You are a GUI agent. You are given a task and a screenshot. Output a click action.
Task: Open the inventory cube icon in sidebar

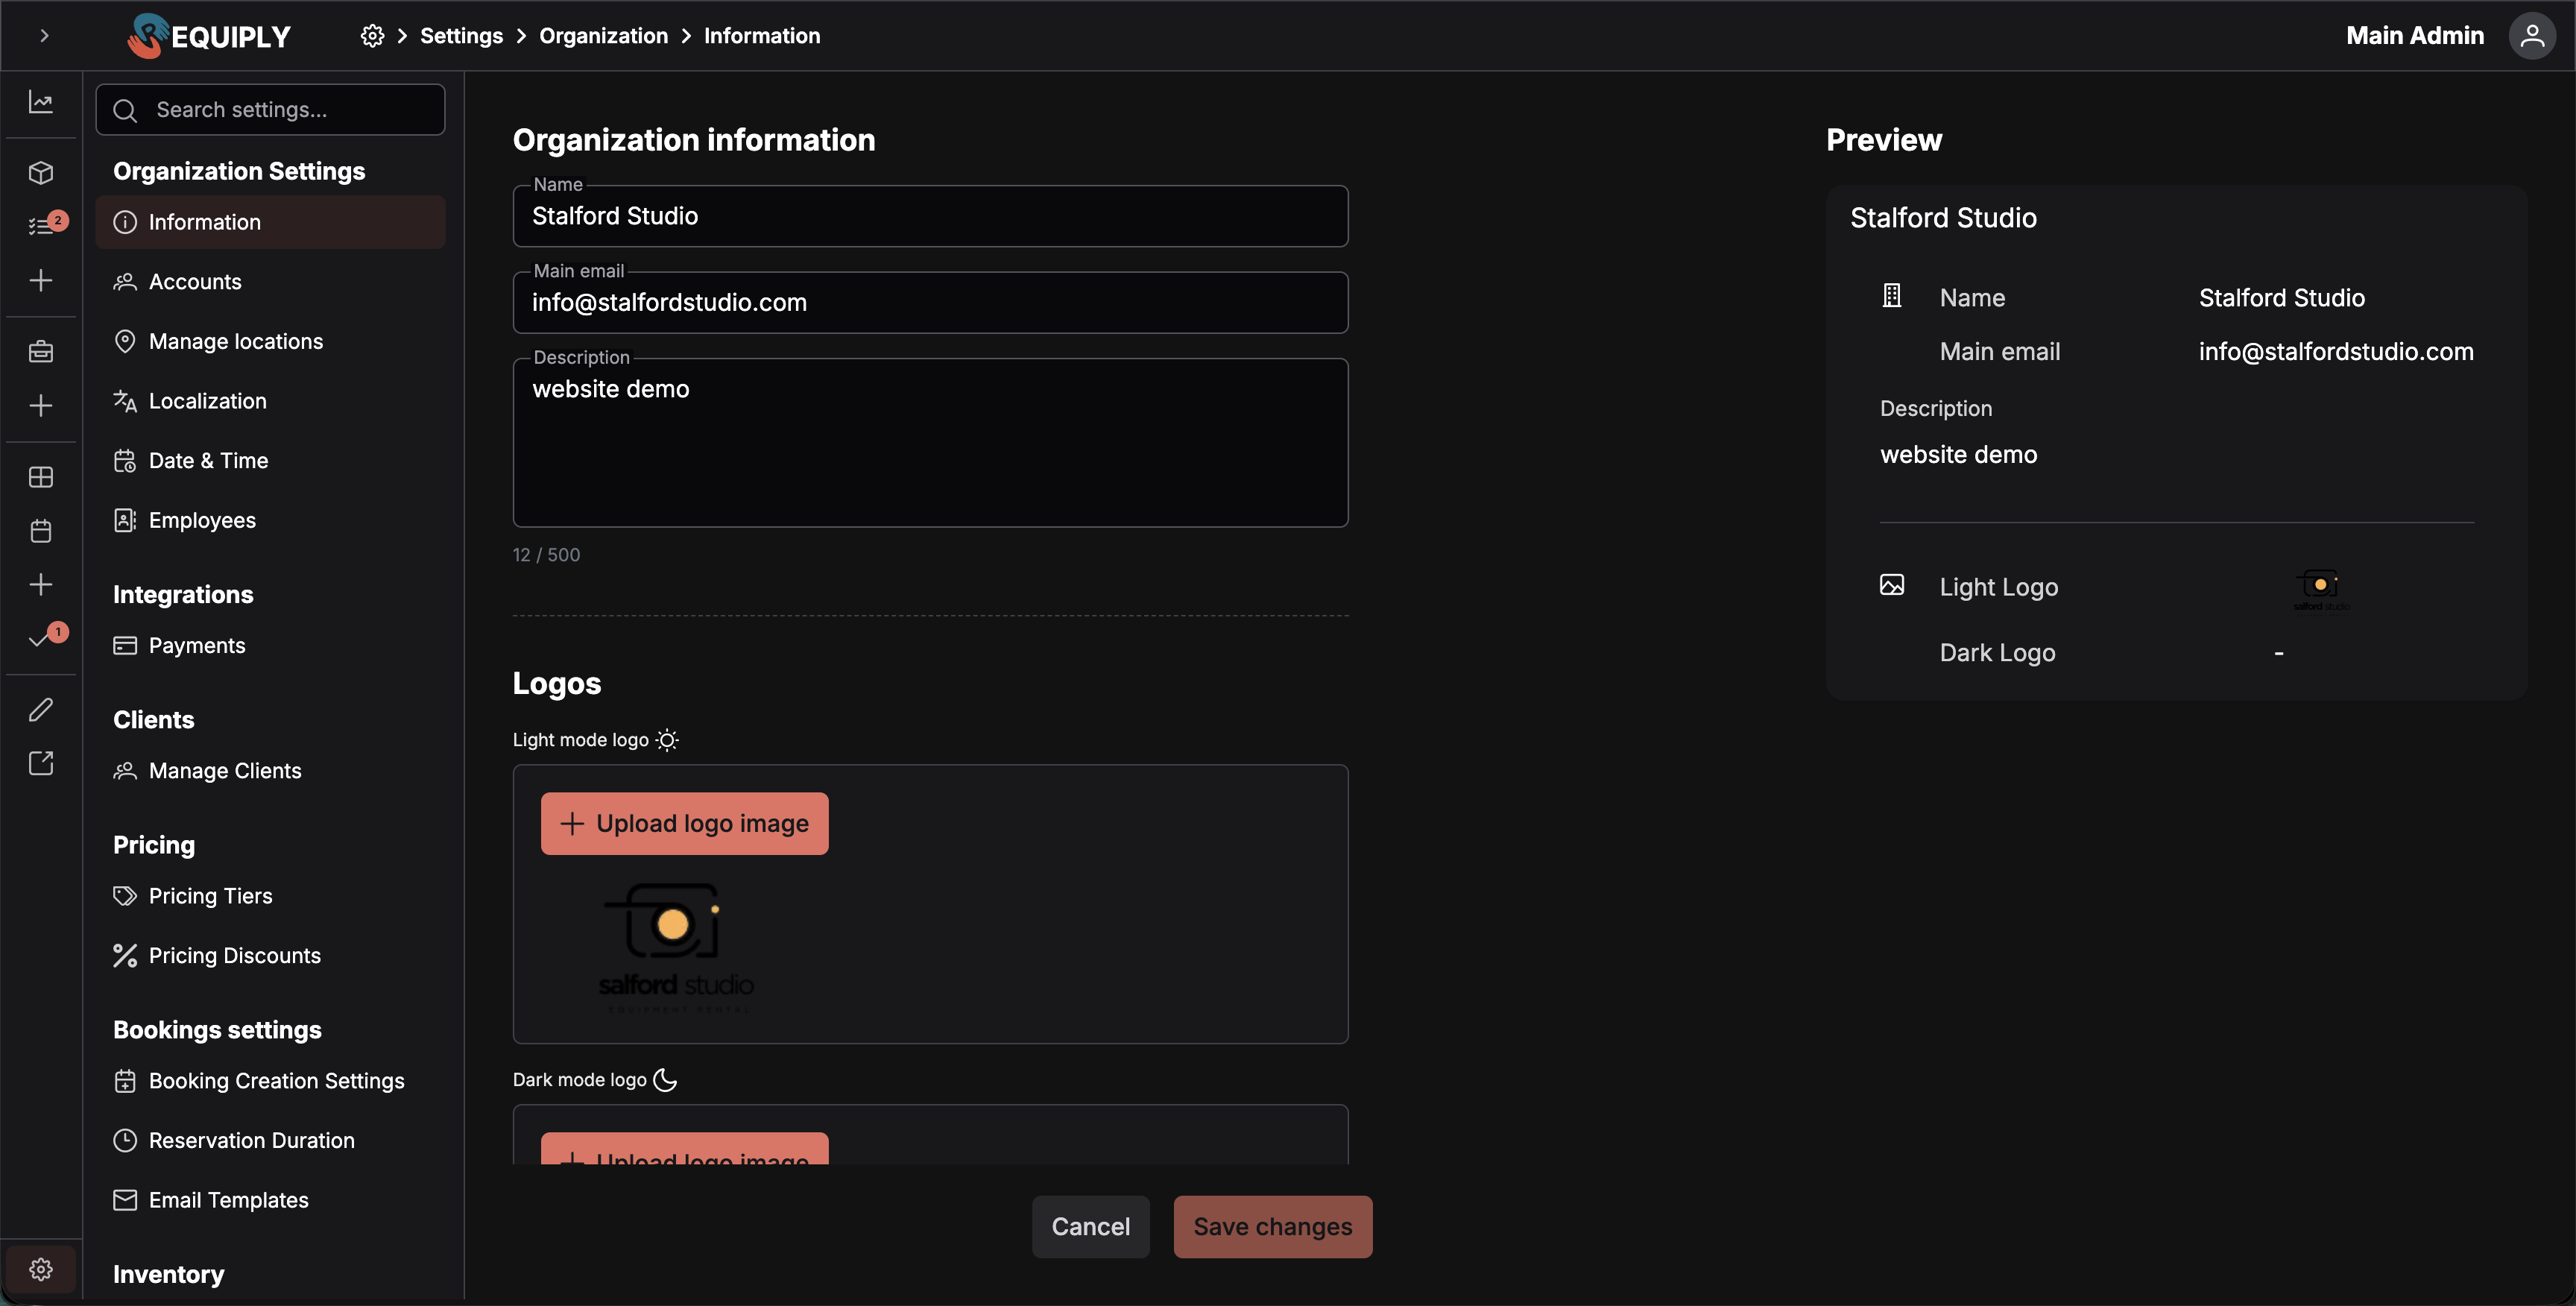(41, 173)
